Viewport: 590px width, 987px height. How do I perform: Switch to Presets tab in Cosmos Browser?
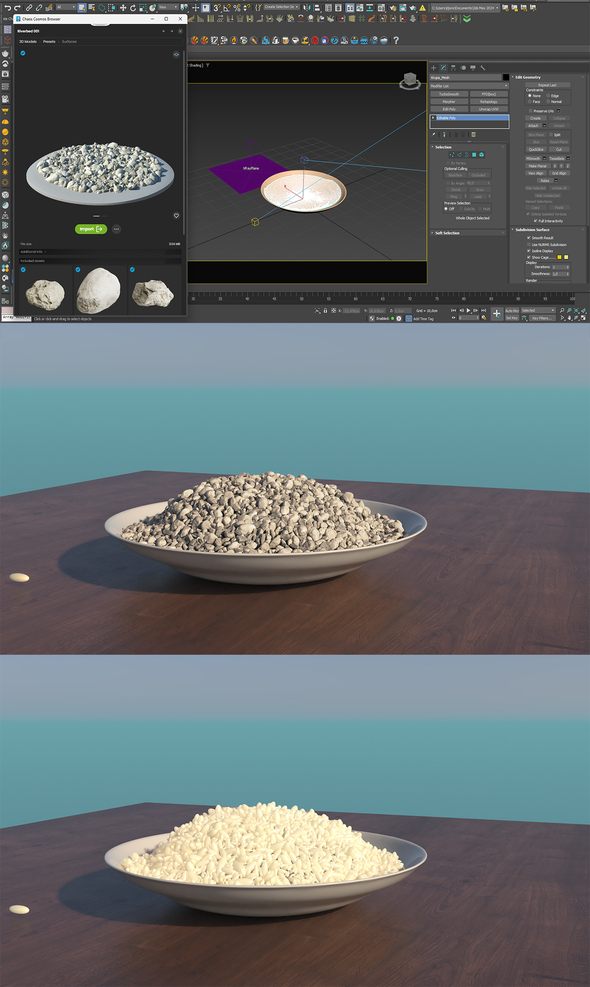pos(49,42)
